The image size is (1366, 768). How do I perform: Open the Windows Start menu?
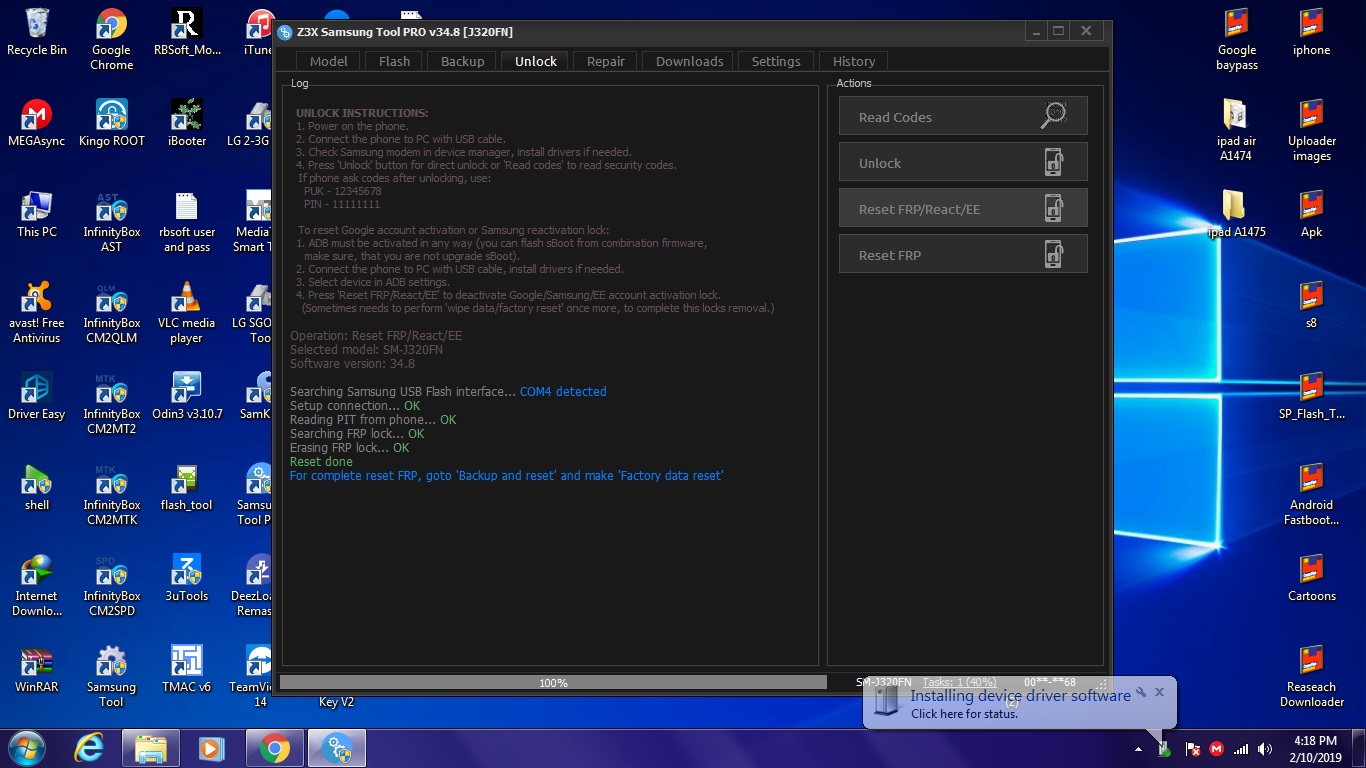pos(27,748)
